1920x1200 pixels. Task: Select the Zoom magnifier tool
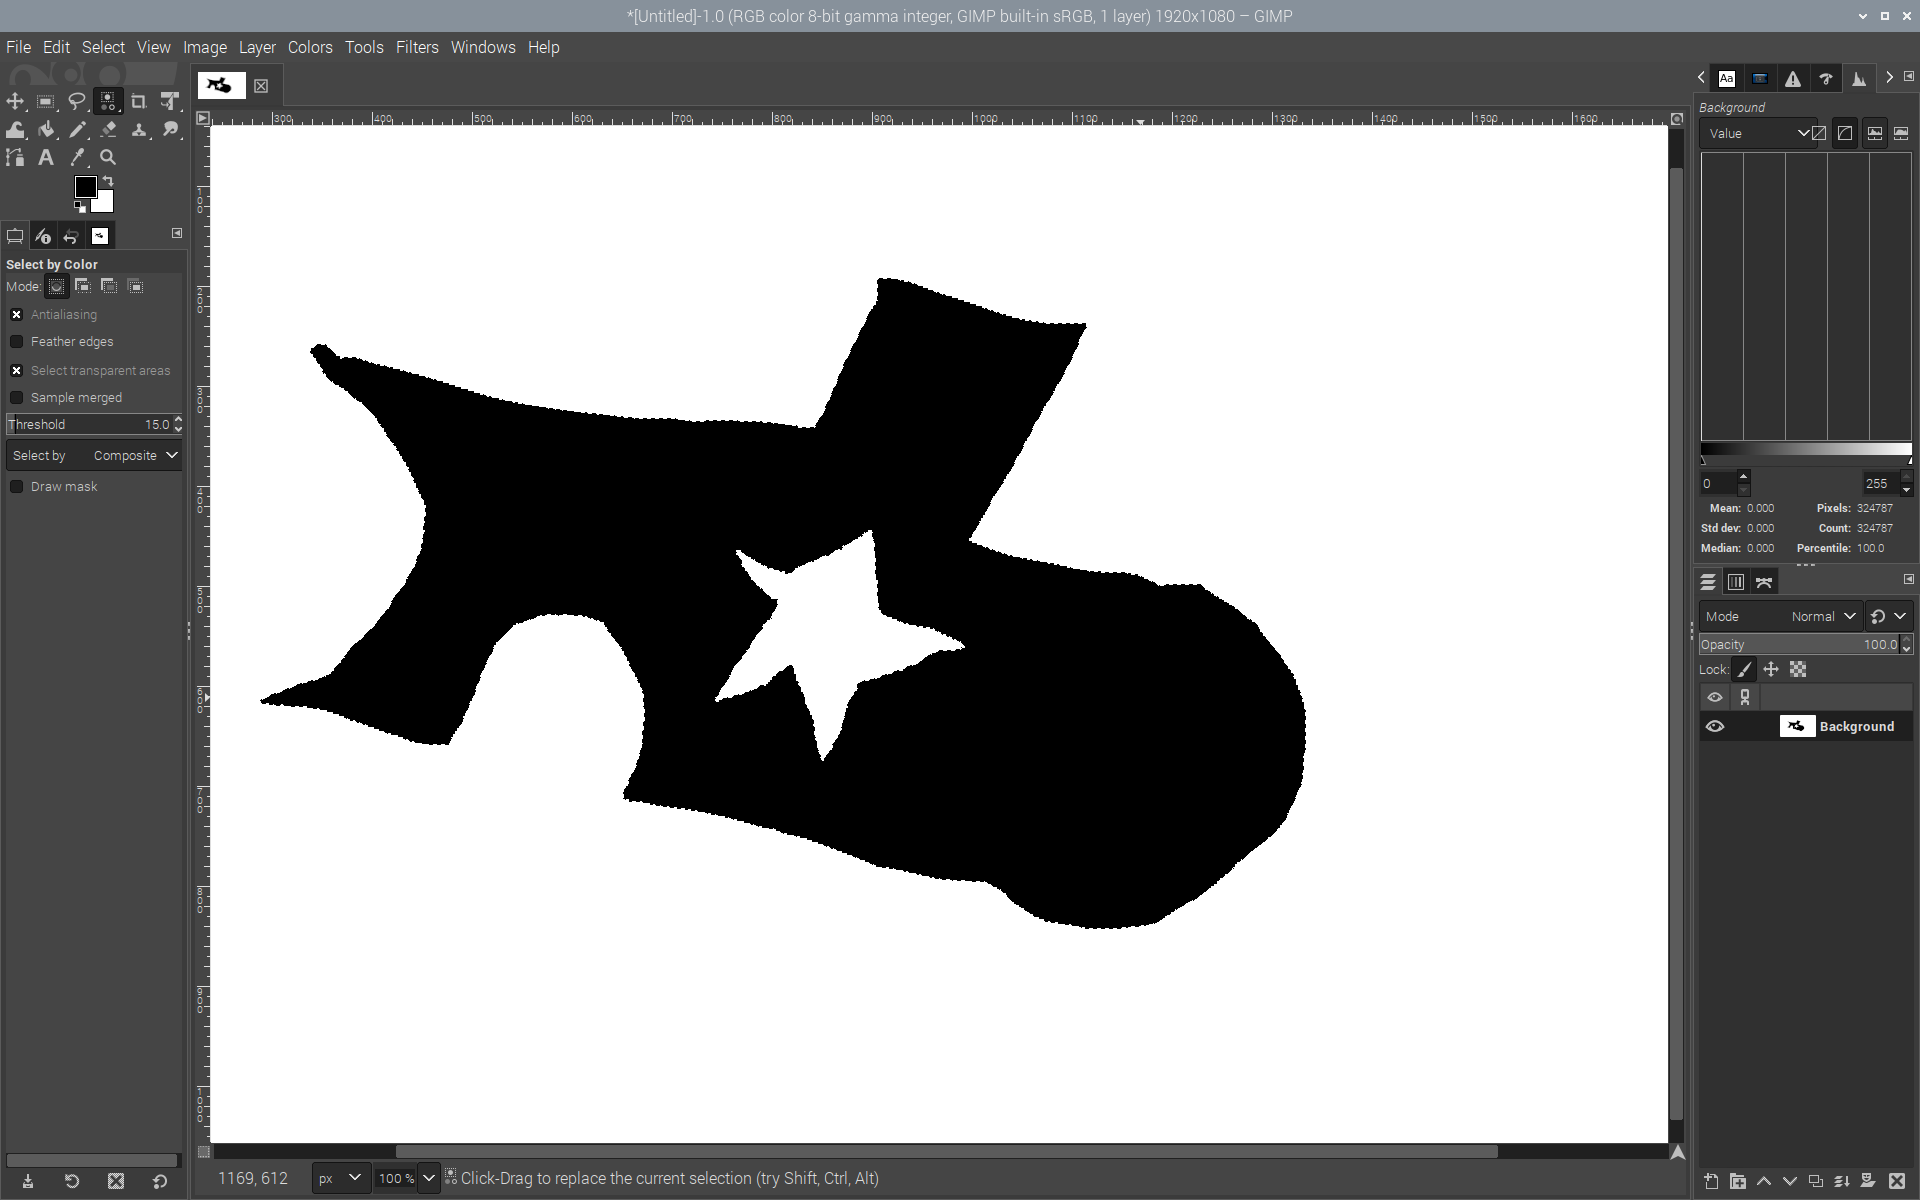(x=108, y=158)
